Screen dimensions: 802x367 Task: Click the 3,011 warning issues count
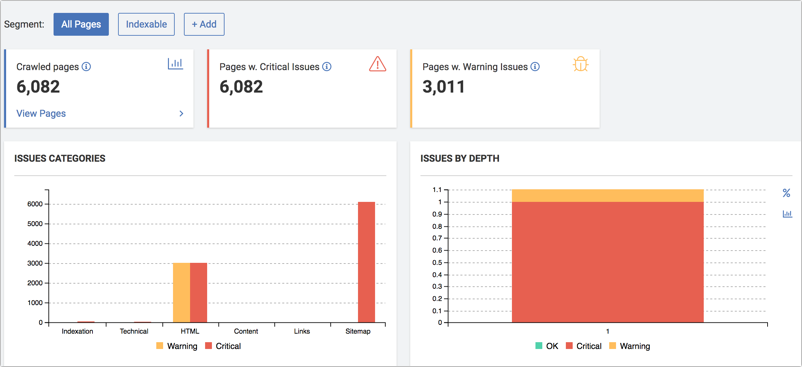pyautogui.click(x=444, y=87)
